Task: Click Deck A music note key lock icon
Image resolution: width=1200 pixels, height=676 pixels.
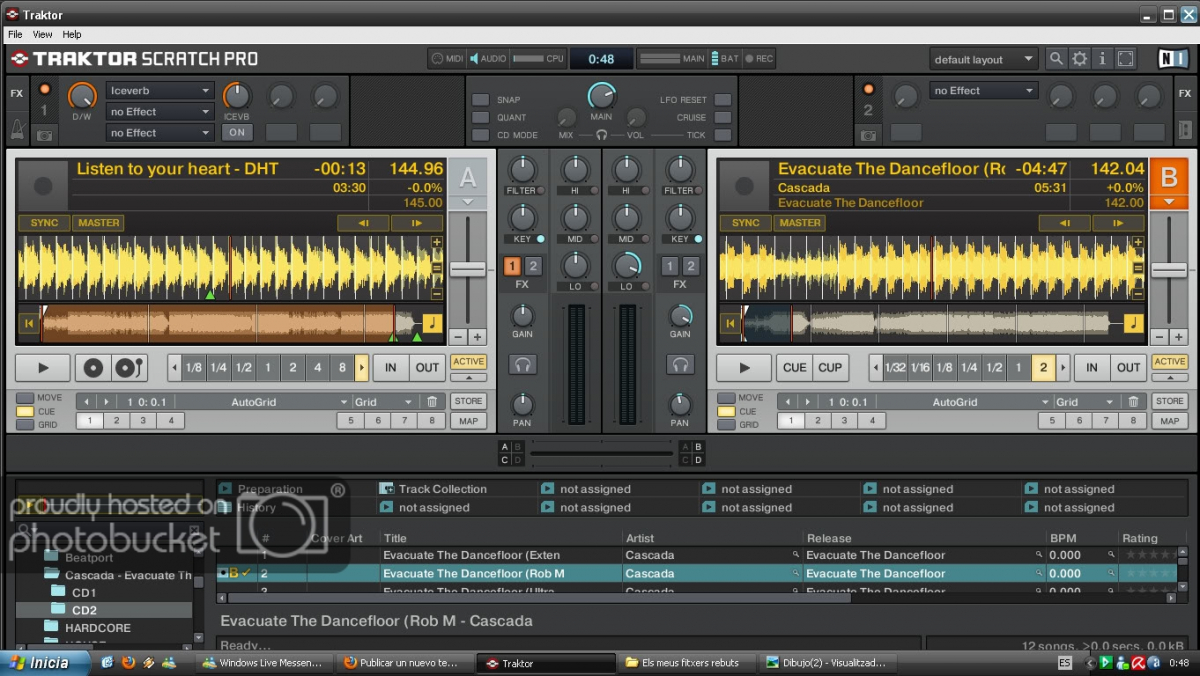Action: pyautogui.click(x=433, y=323)
